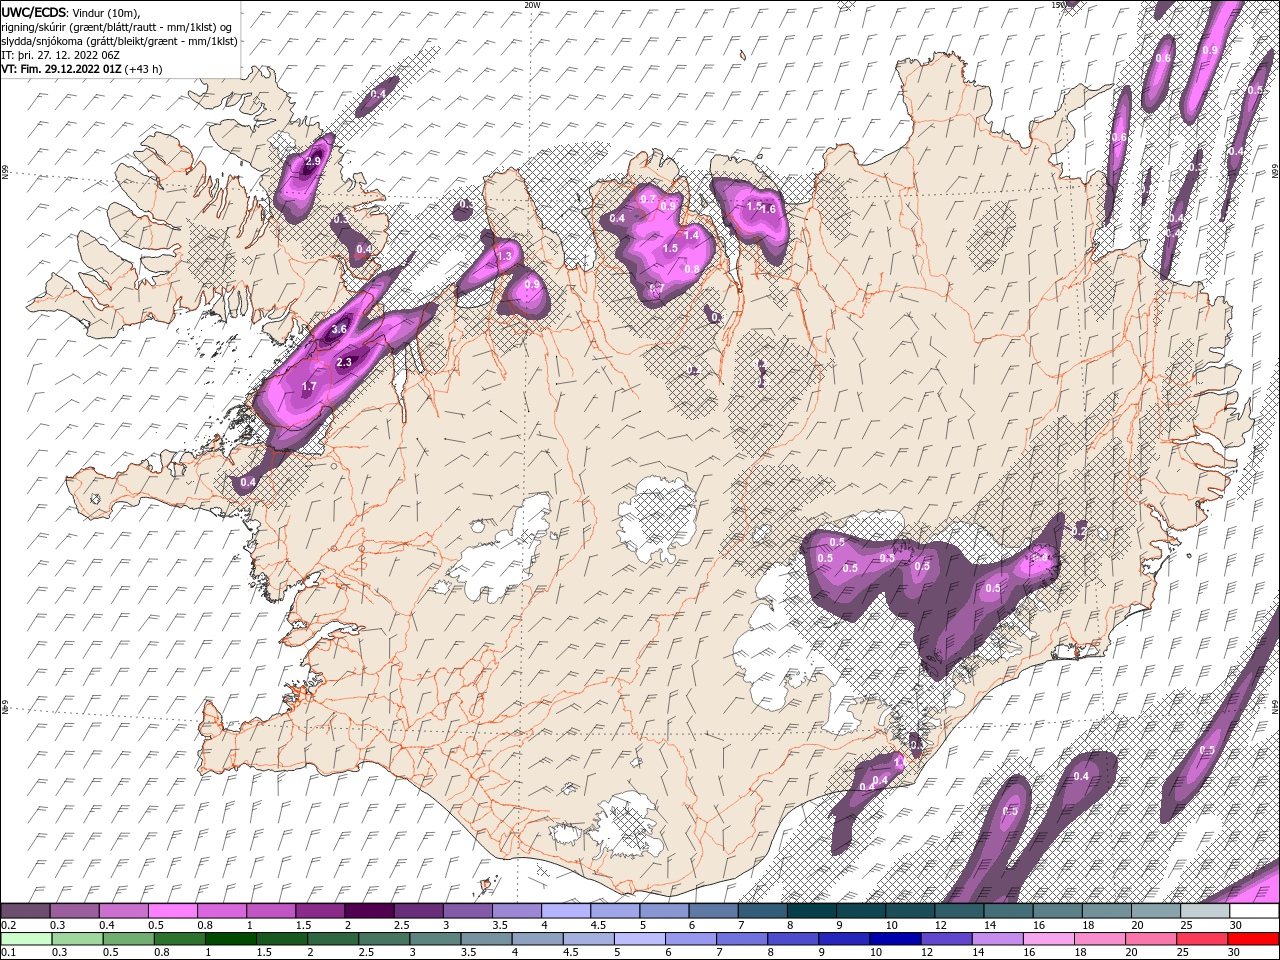Click the '25' label under the lower rain scale
This screenshot has width=1280, height=960.
1184,953
